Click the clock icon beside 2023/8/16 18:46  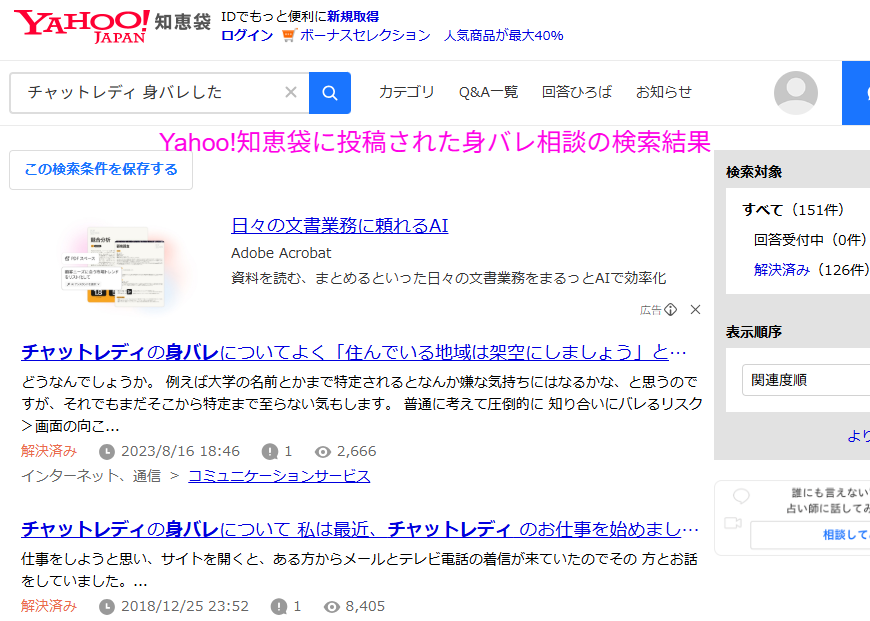coord(107,452)
